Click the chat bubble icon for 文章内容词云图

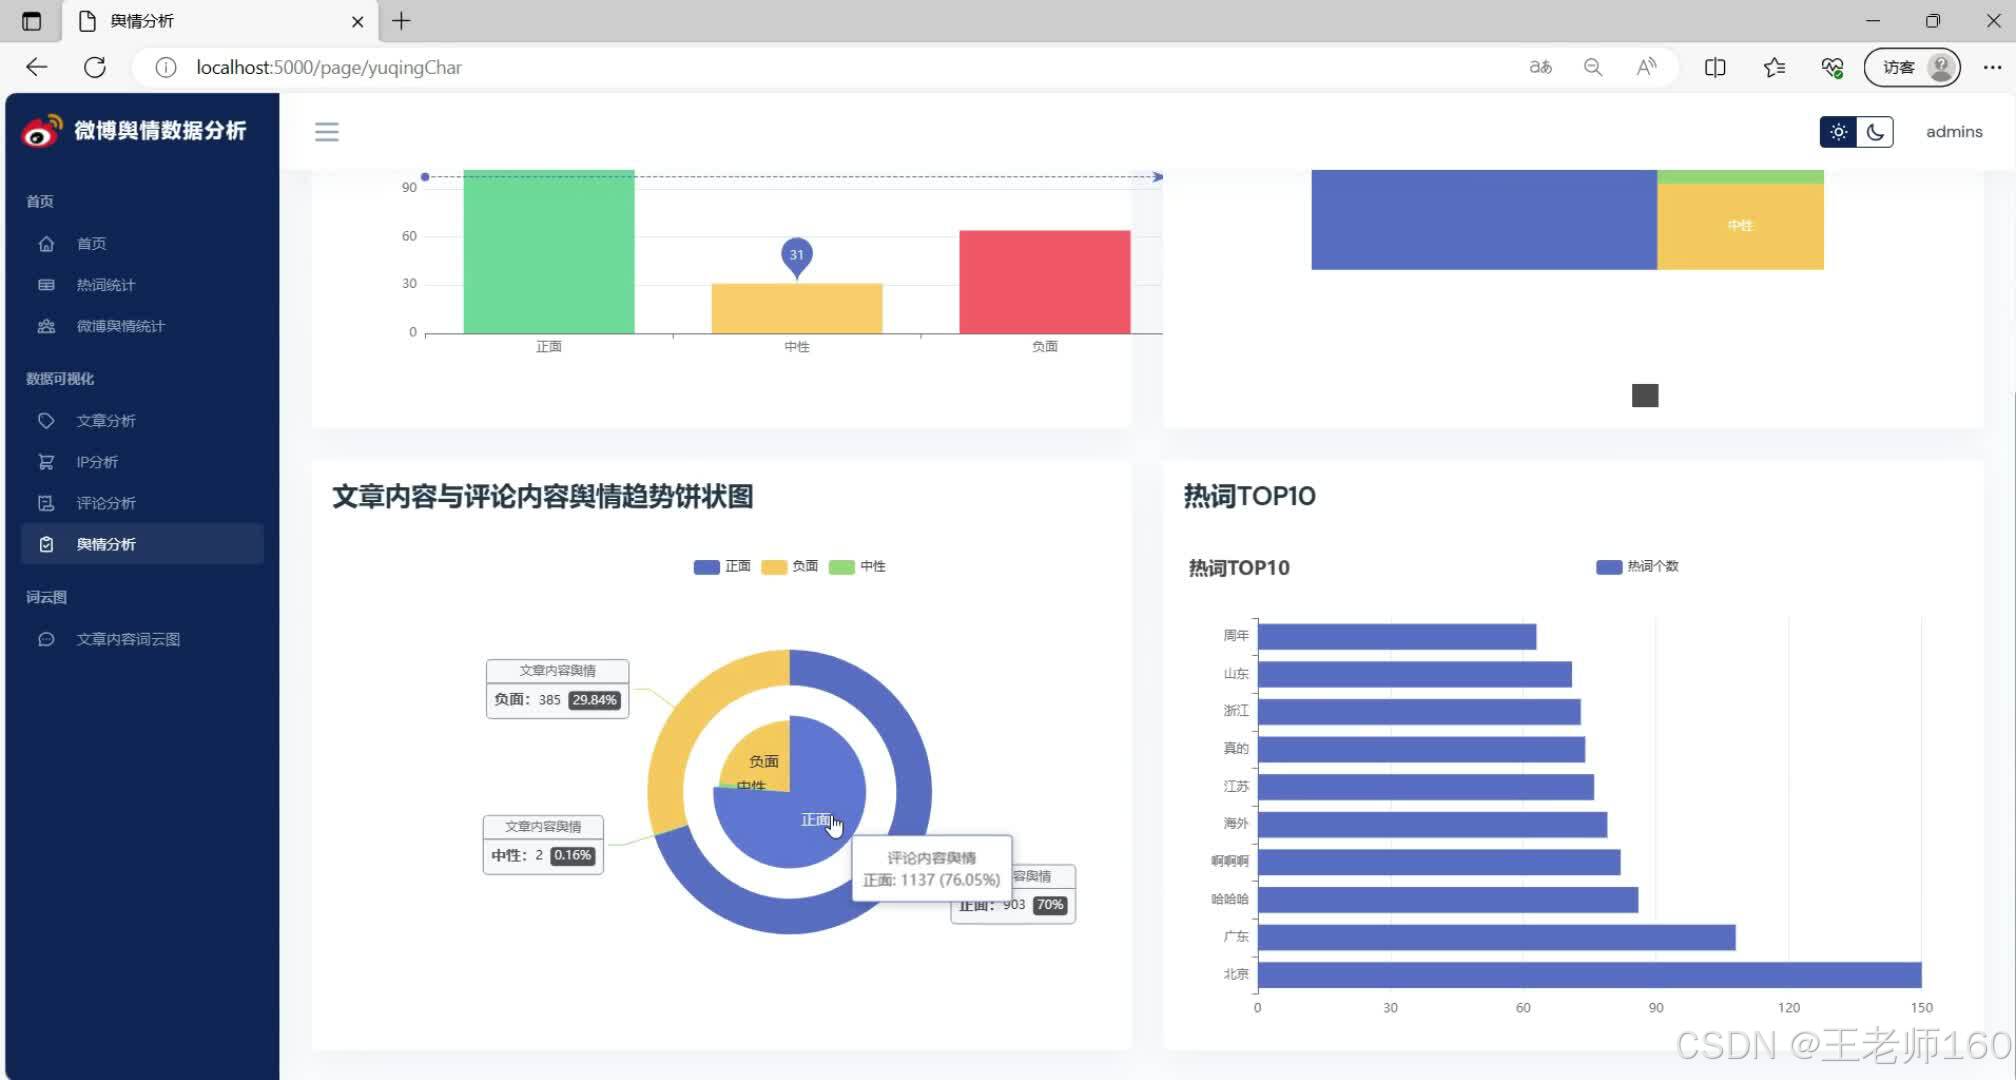pos(46,639)
